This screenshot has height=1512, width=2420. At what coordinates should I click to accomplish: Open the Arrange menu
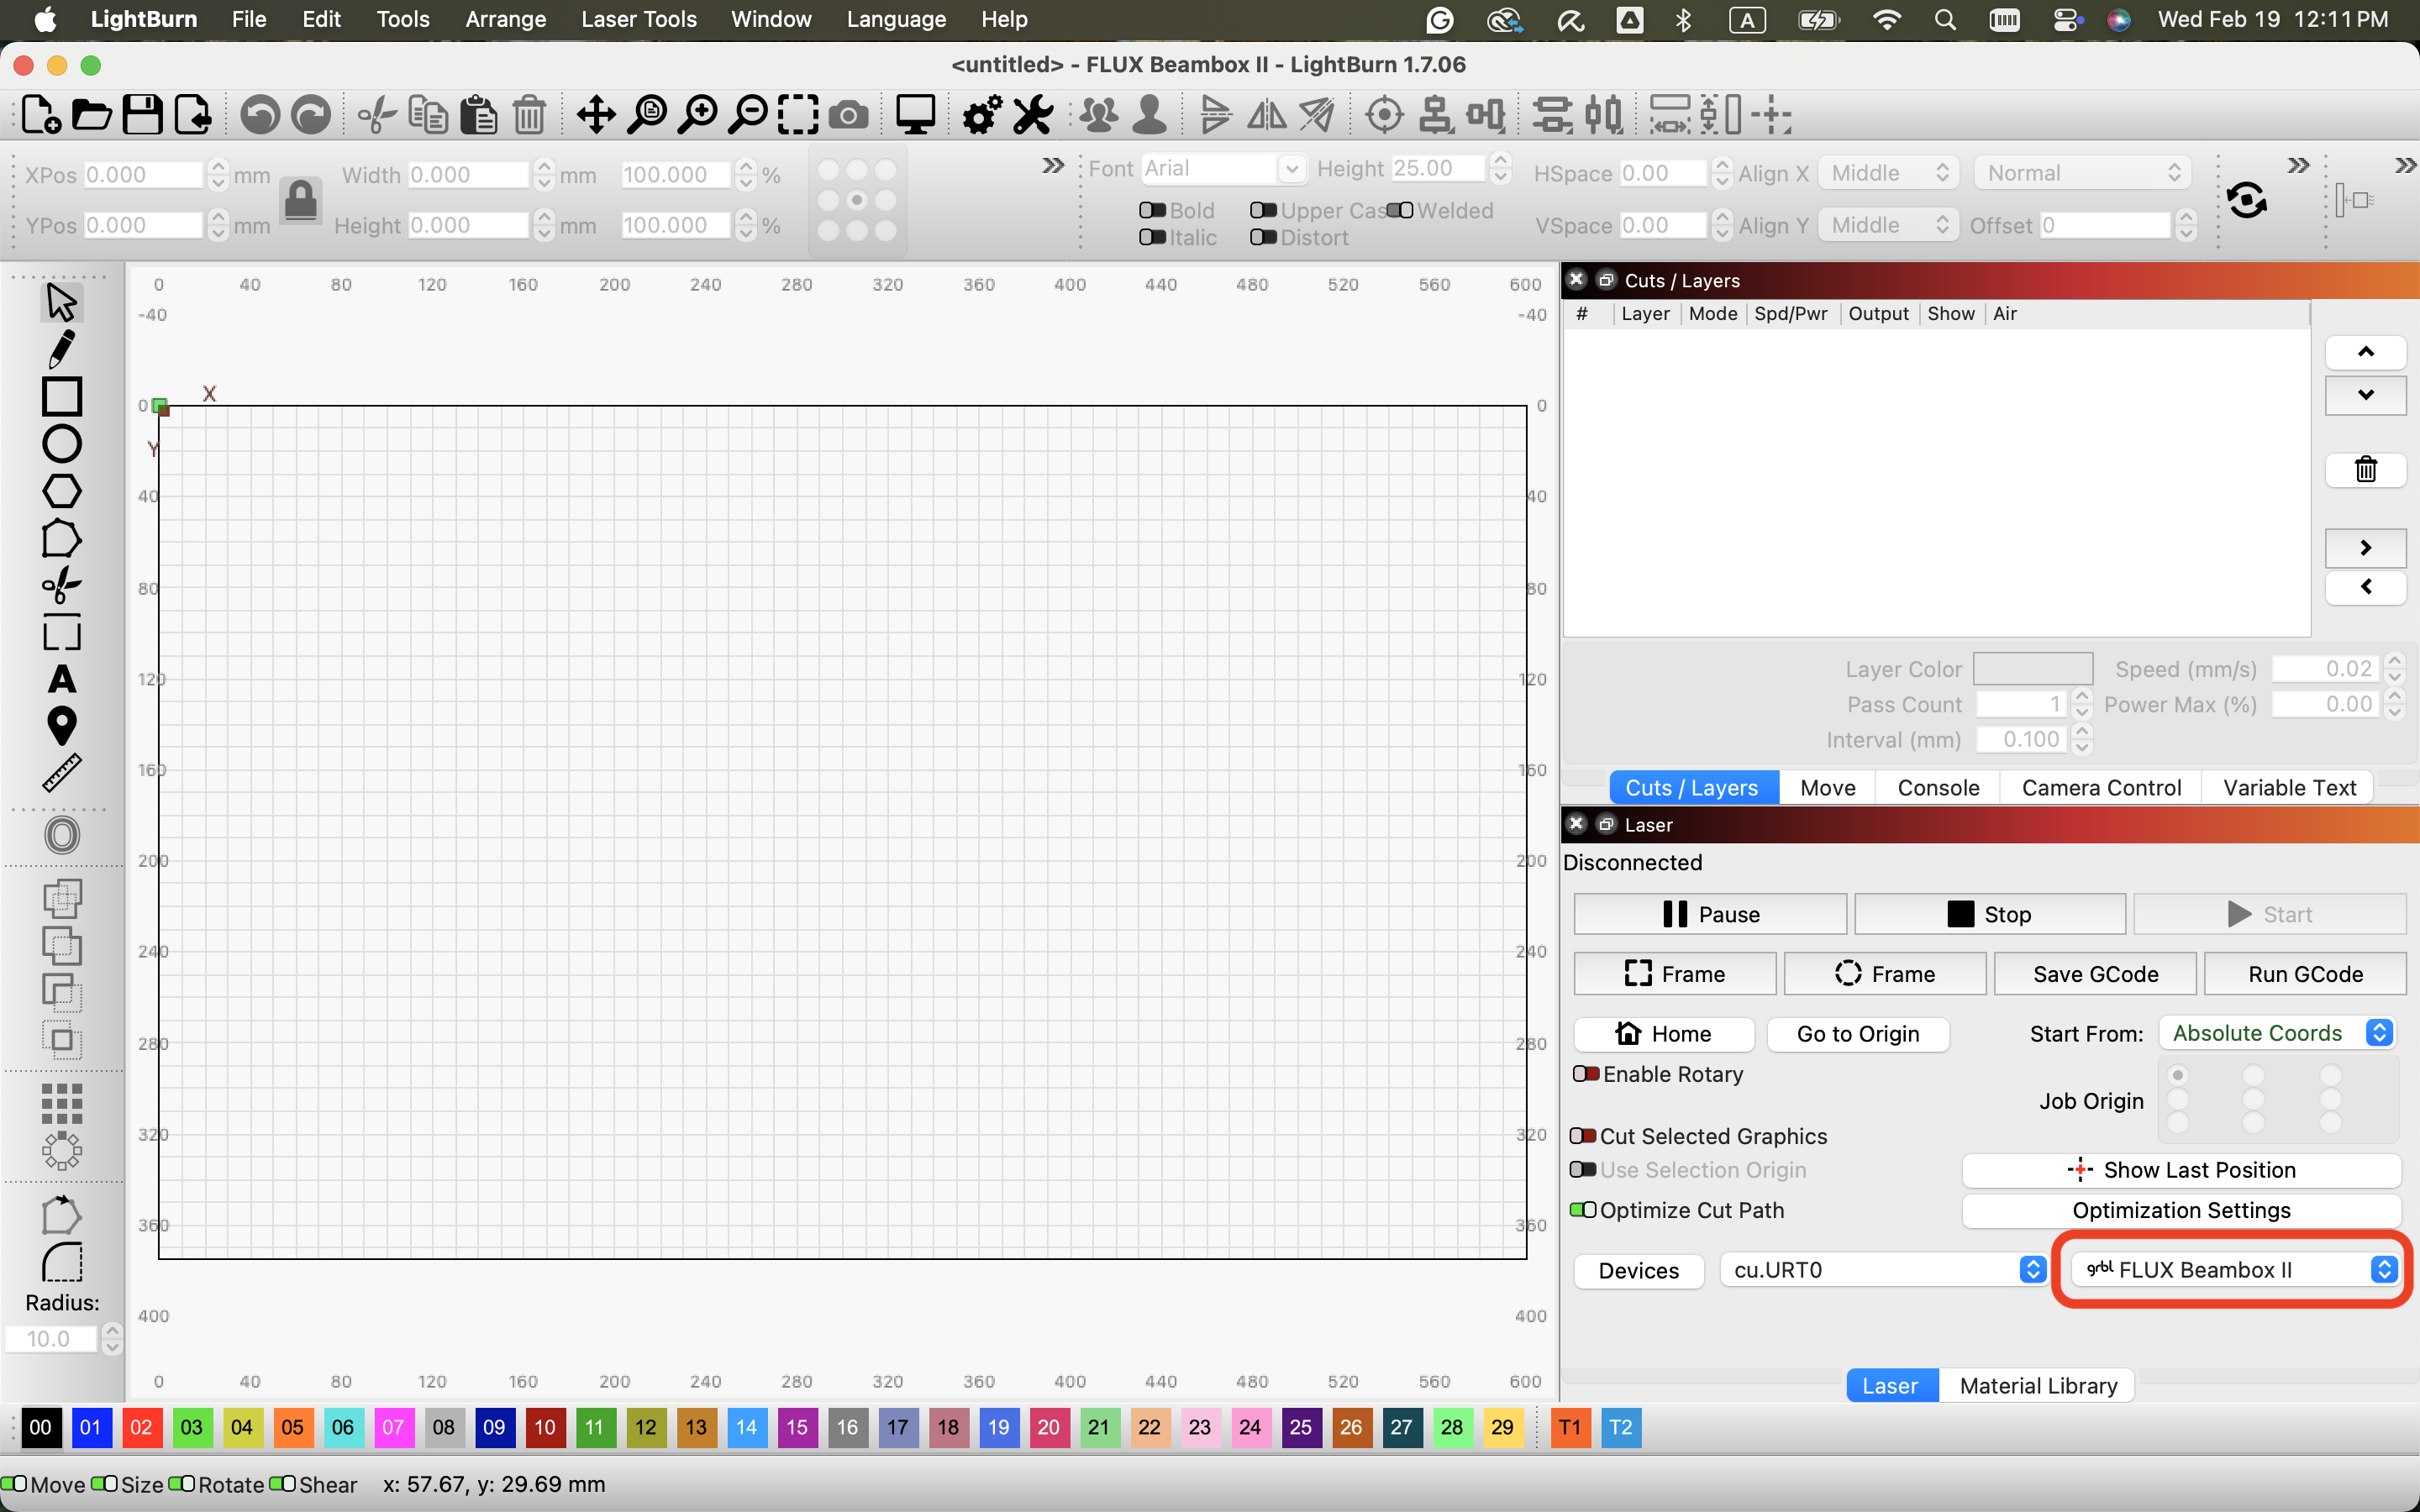[x=505, y=19]
